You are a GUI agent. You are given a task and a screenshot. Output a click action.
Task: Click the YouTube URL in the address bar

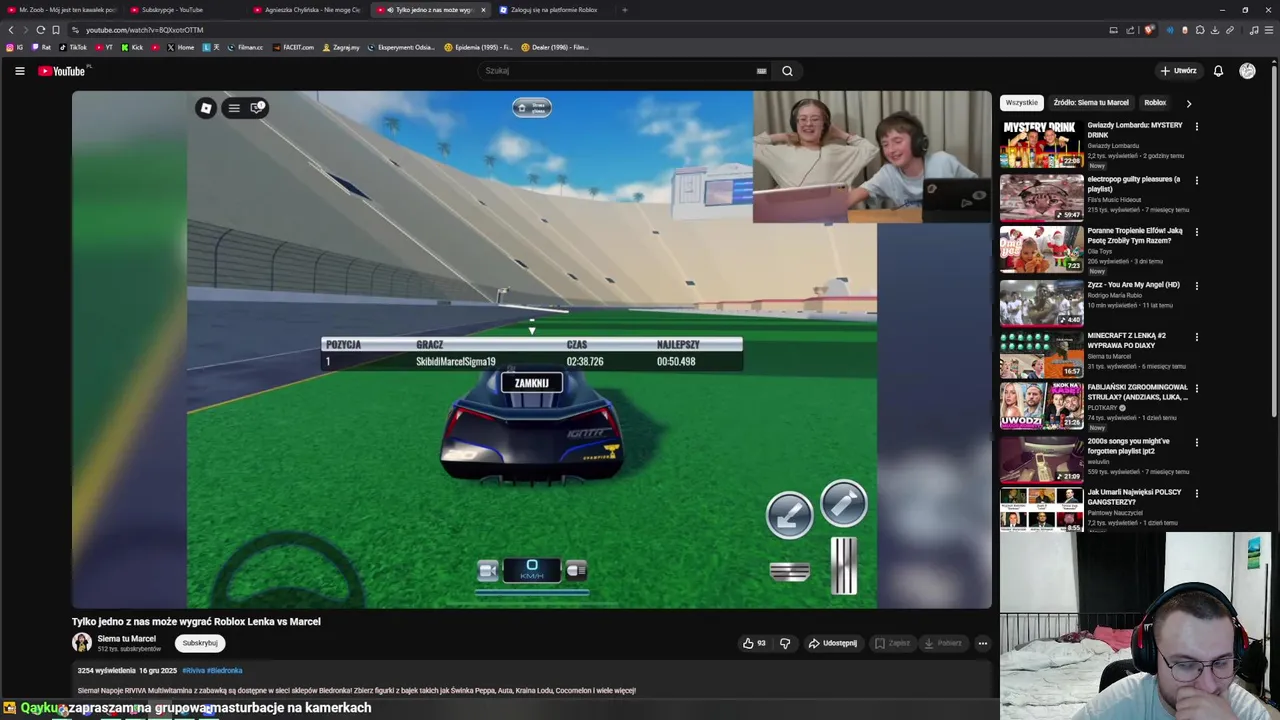click(x=144, y=30)
